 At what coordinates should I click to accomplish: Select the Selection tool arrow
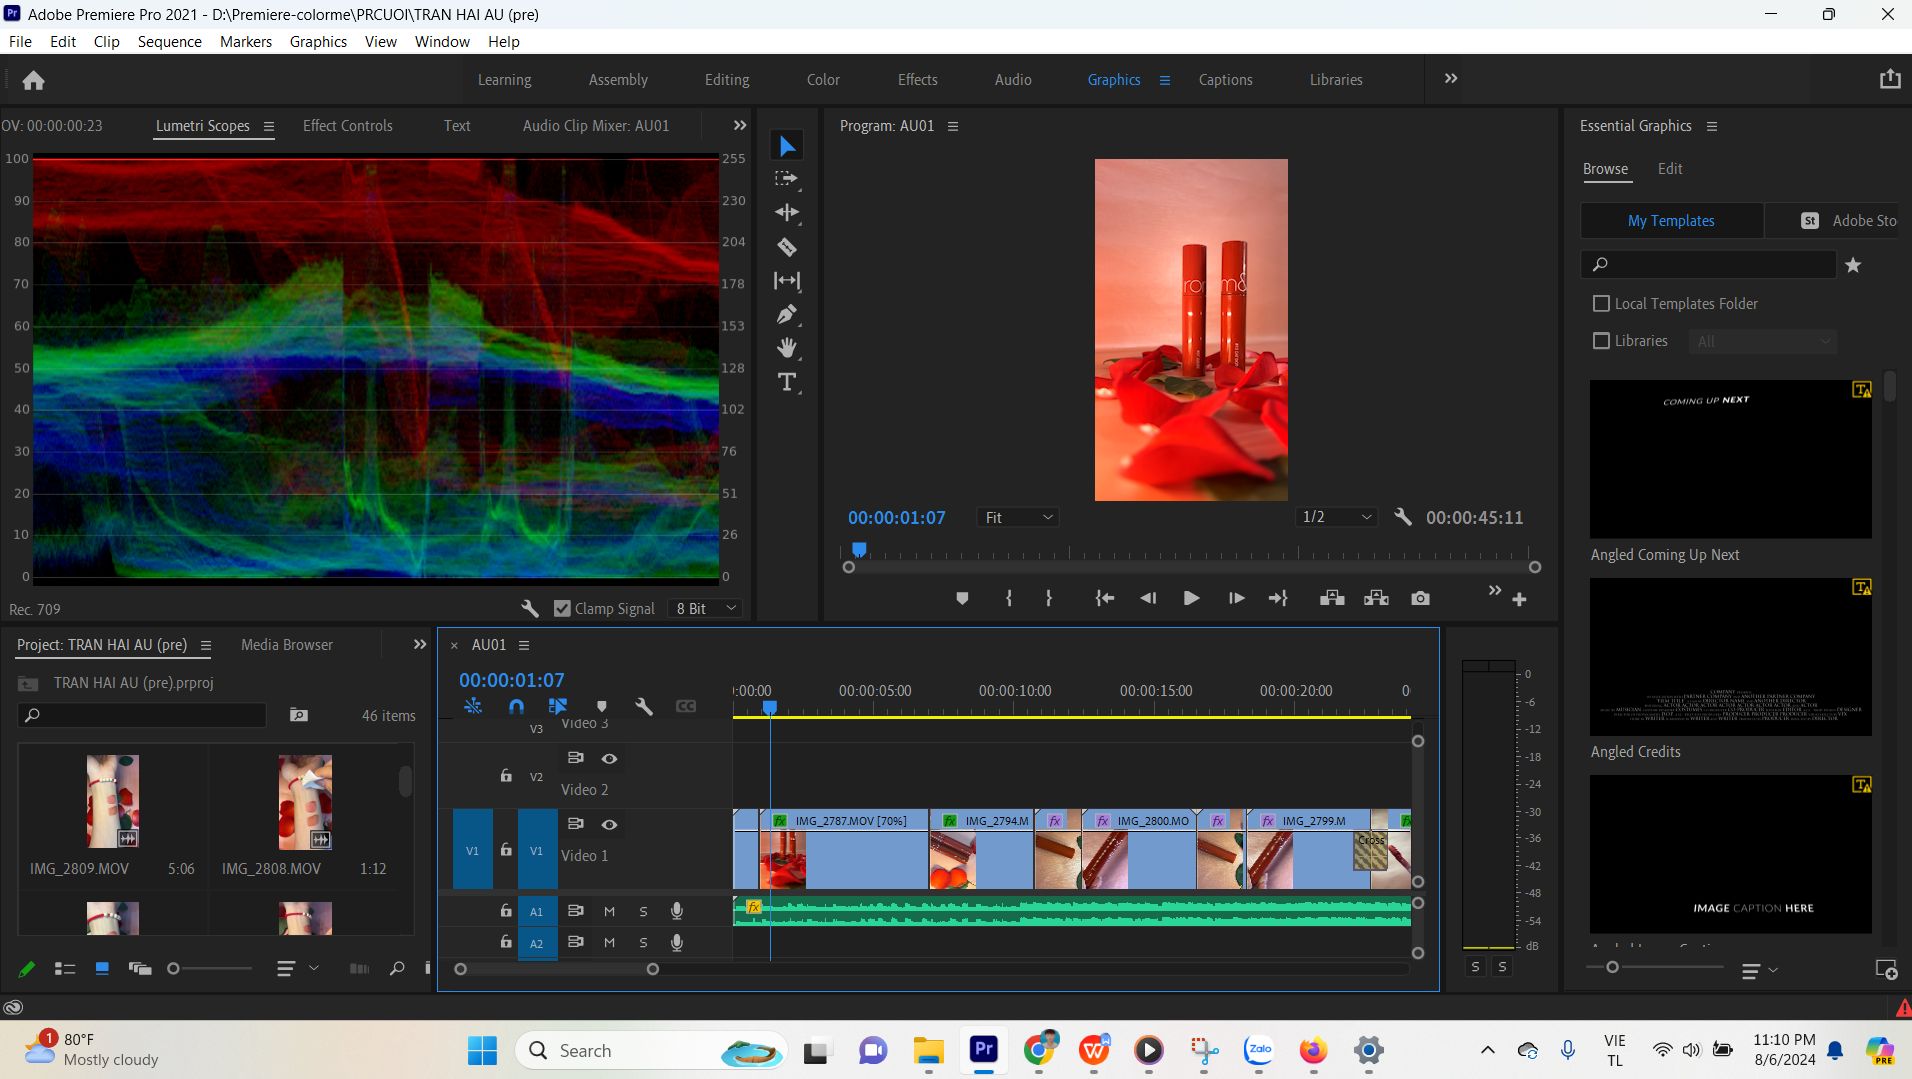click(x=787, y=146)
